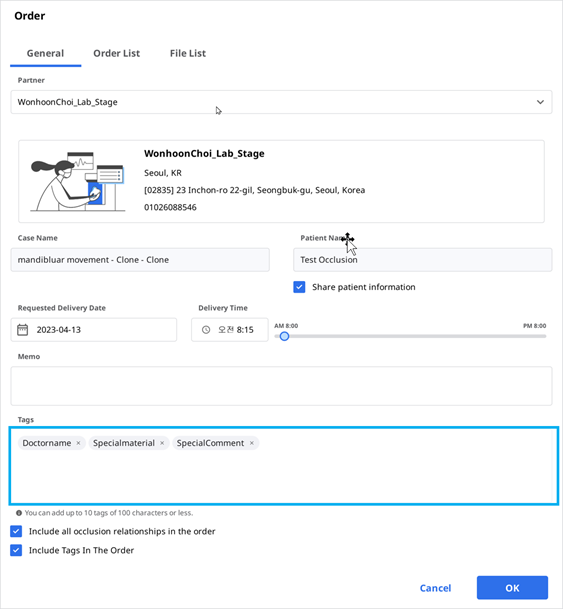Viewport: 563px width, 609px height.
Task: Open the Delivery Time selector
Action: pos(229,330)
